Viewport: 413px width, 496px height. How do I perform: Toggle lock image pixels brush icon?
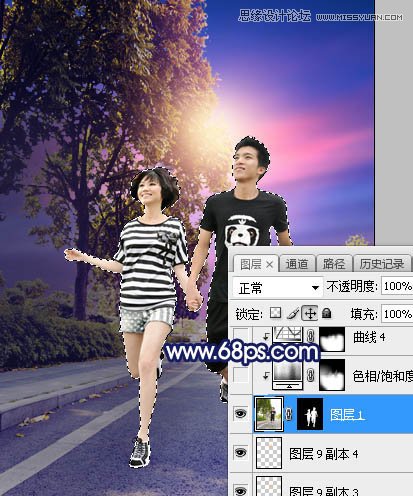coord(292,313)
